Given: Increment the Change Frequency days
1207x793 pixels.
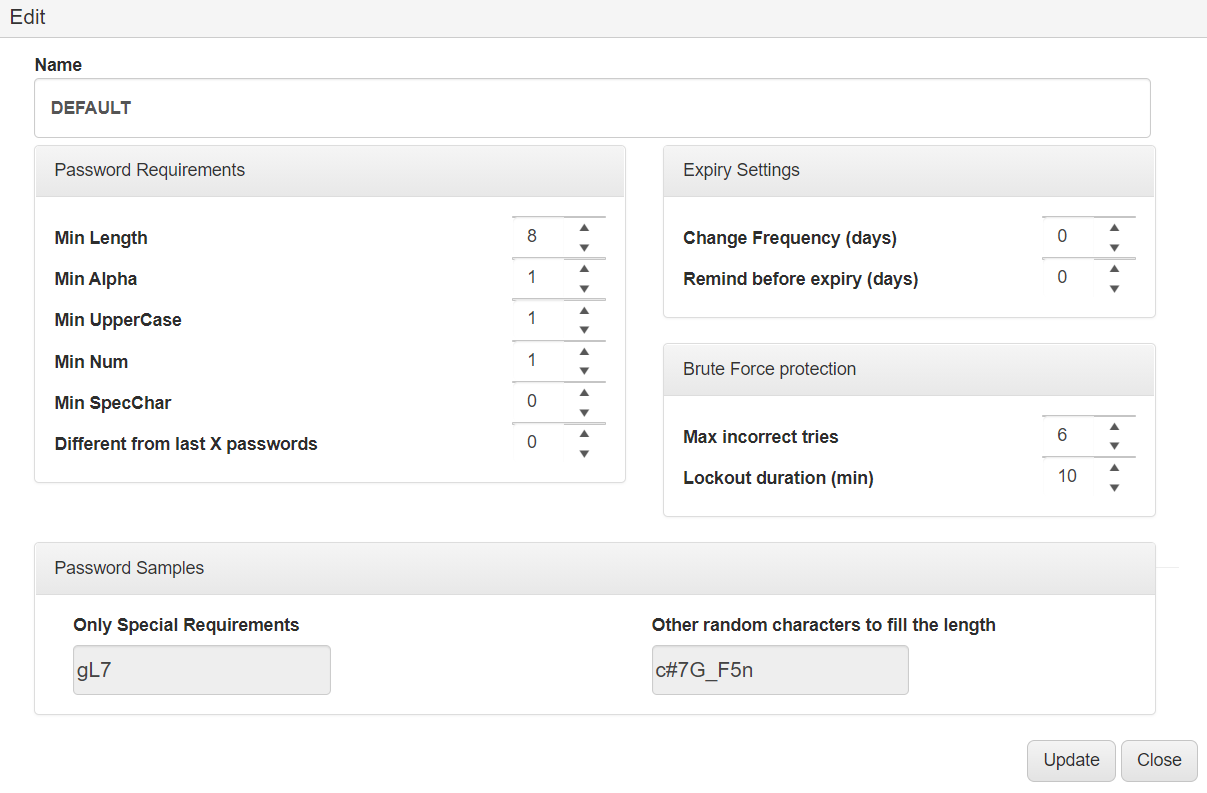Looking at the screenshot, I should [1114, 227].
